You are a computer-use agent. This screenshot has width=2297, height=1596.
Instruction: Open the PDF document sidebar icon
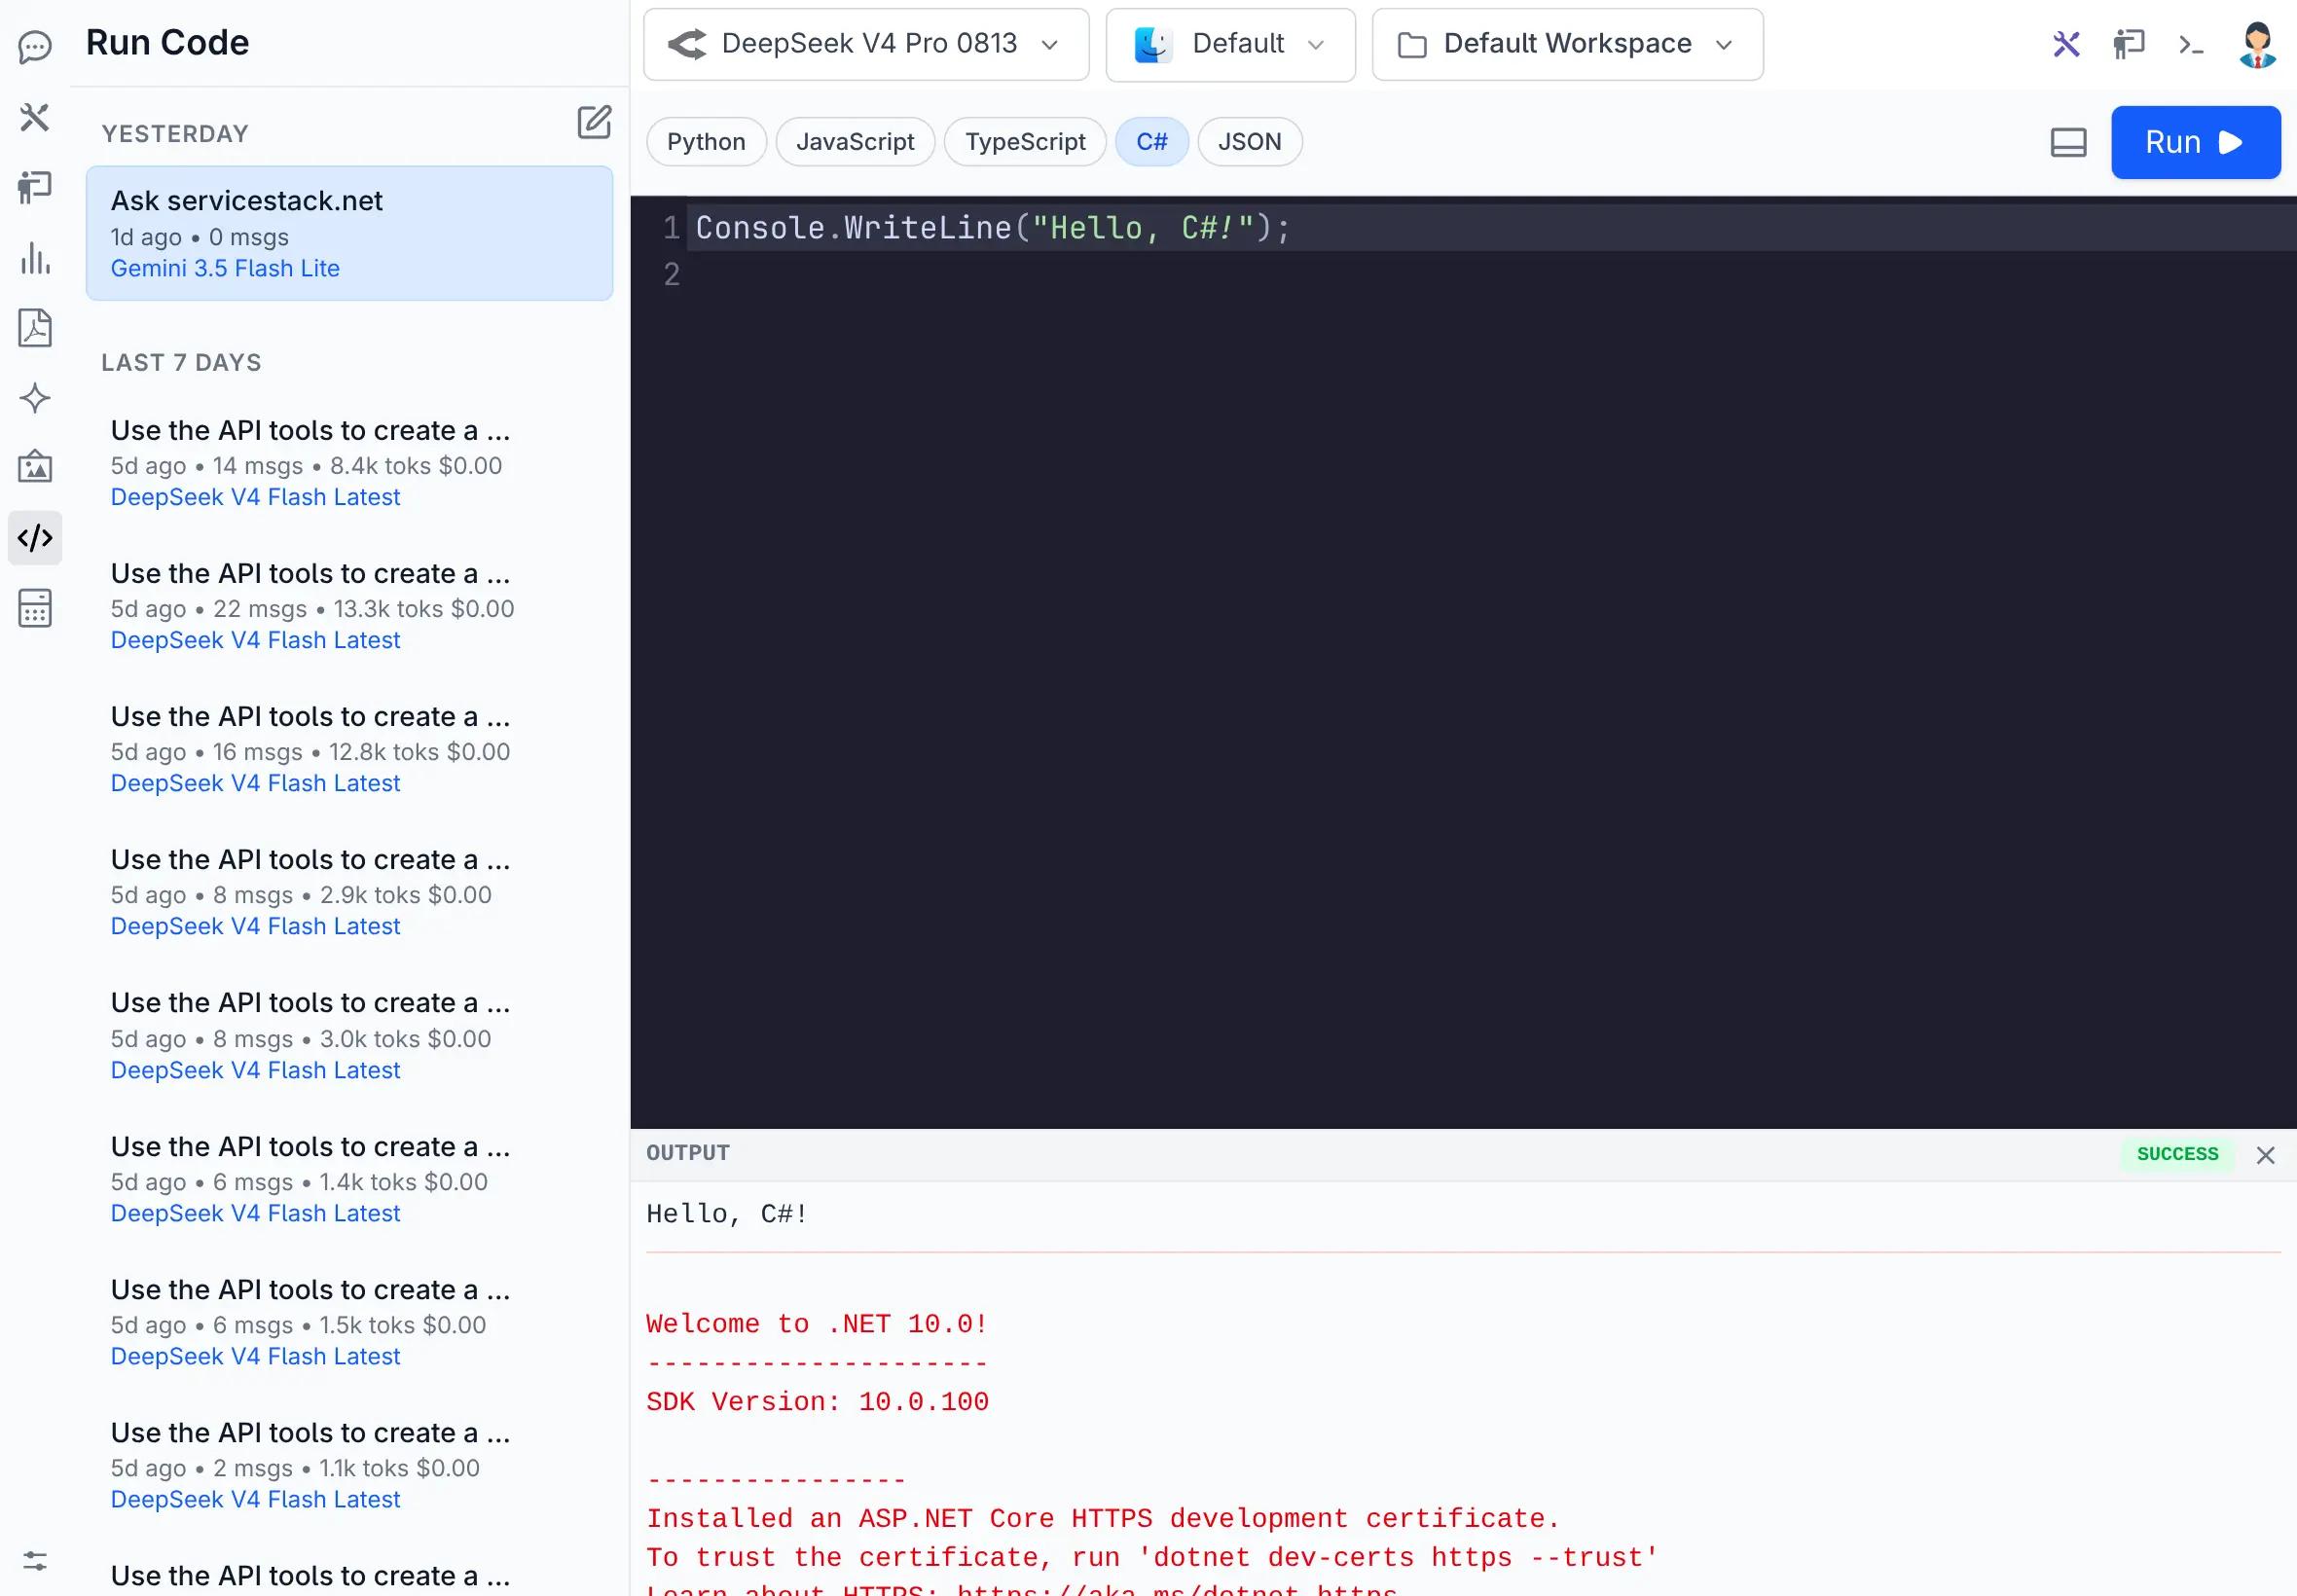(x=35, y=328)
